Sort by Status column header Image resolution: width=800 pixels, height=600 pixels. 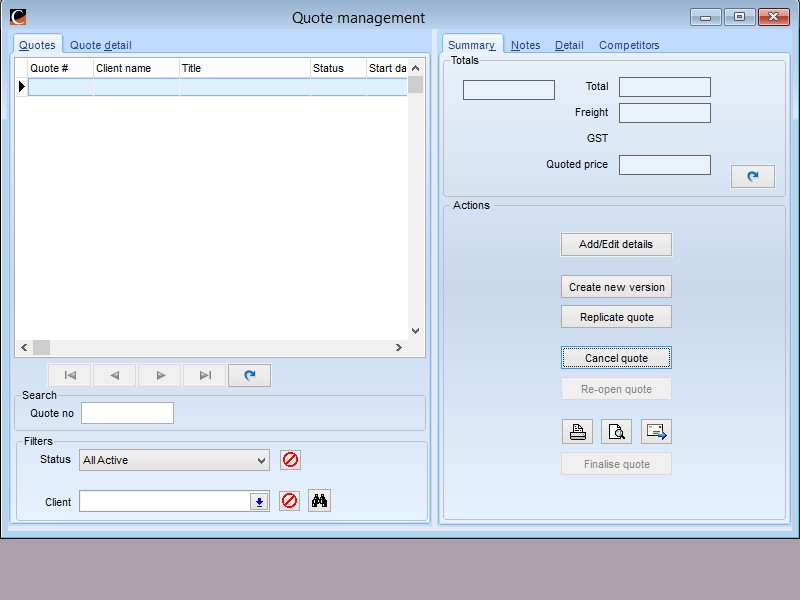click(338, 68)
